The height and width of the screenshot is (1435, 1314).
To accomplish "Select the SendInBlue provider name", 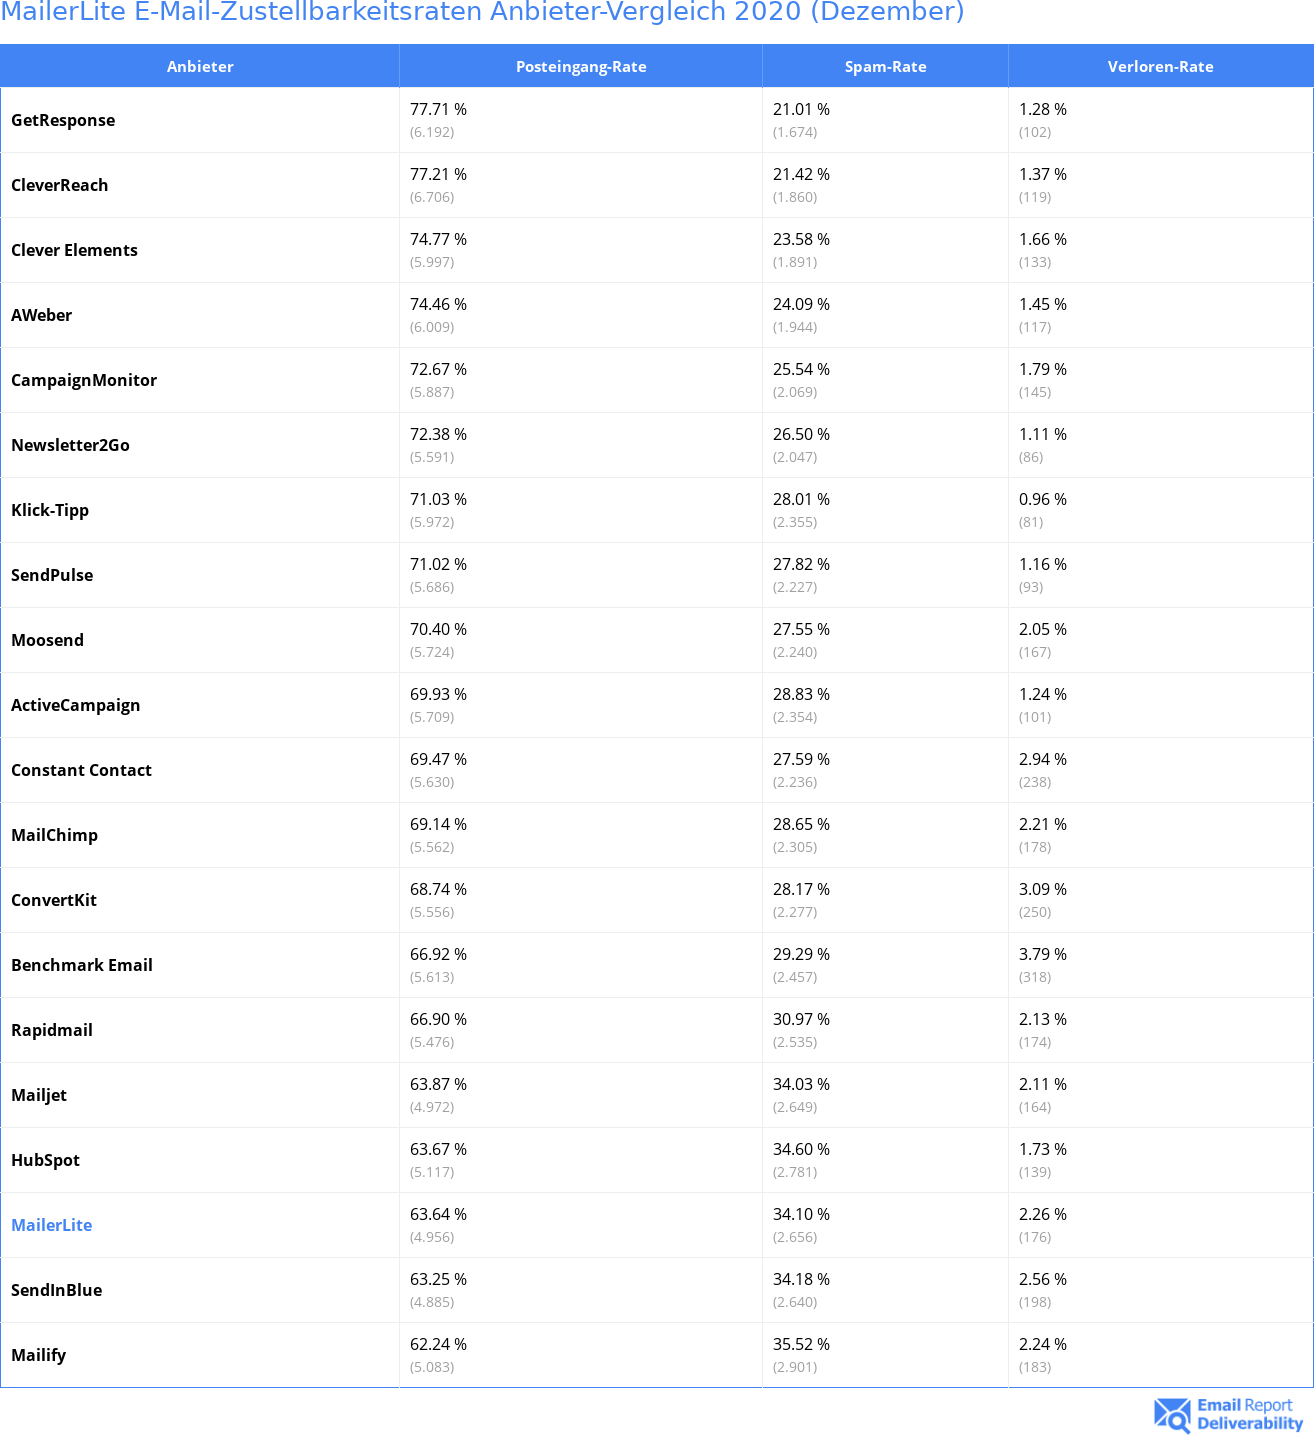I will coord(57,1290).
